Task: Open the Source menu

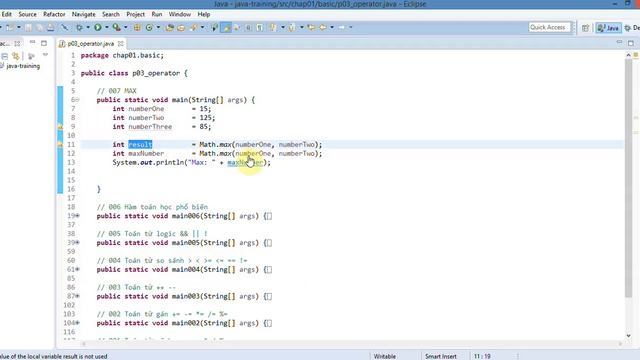Action: pyautogui.click(x=27, y=14)
